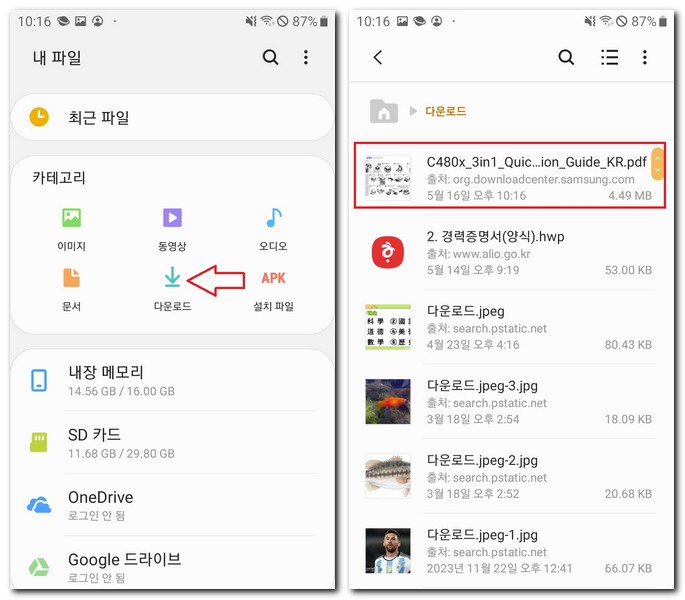685x600 pixels.
Task: Open OneDrive cloud storage
Action: tap(172, 505)
